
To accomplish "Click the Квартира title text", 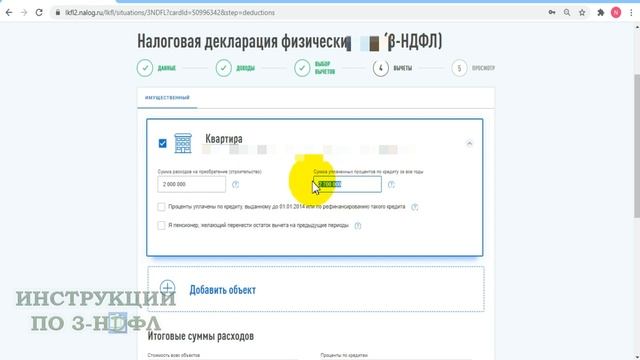I will [224, 139].
